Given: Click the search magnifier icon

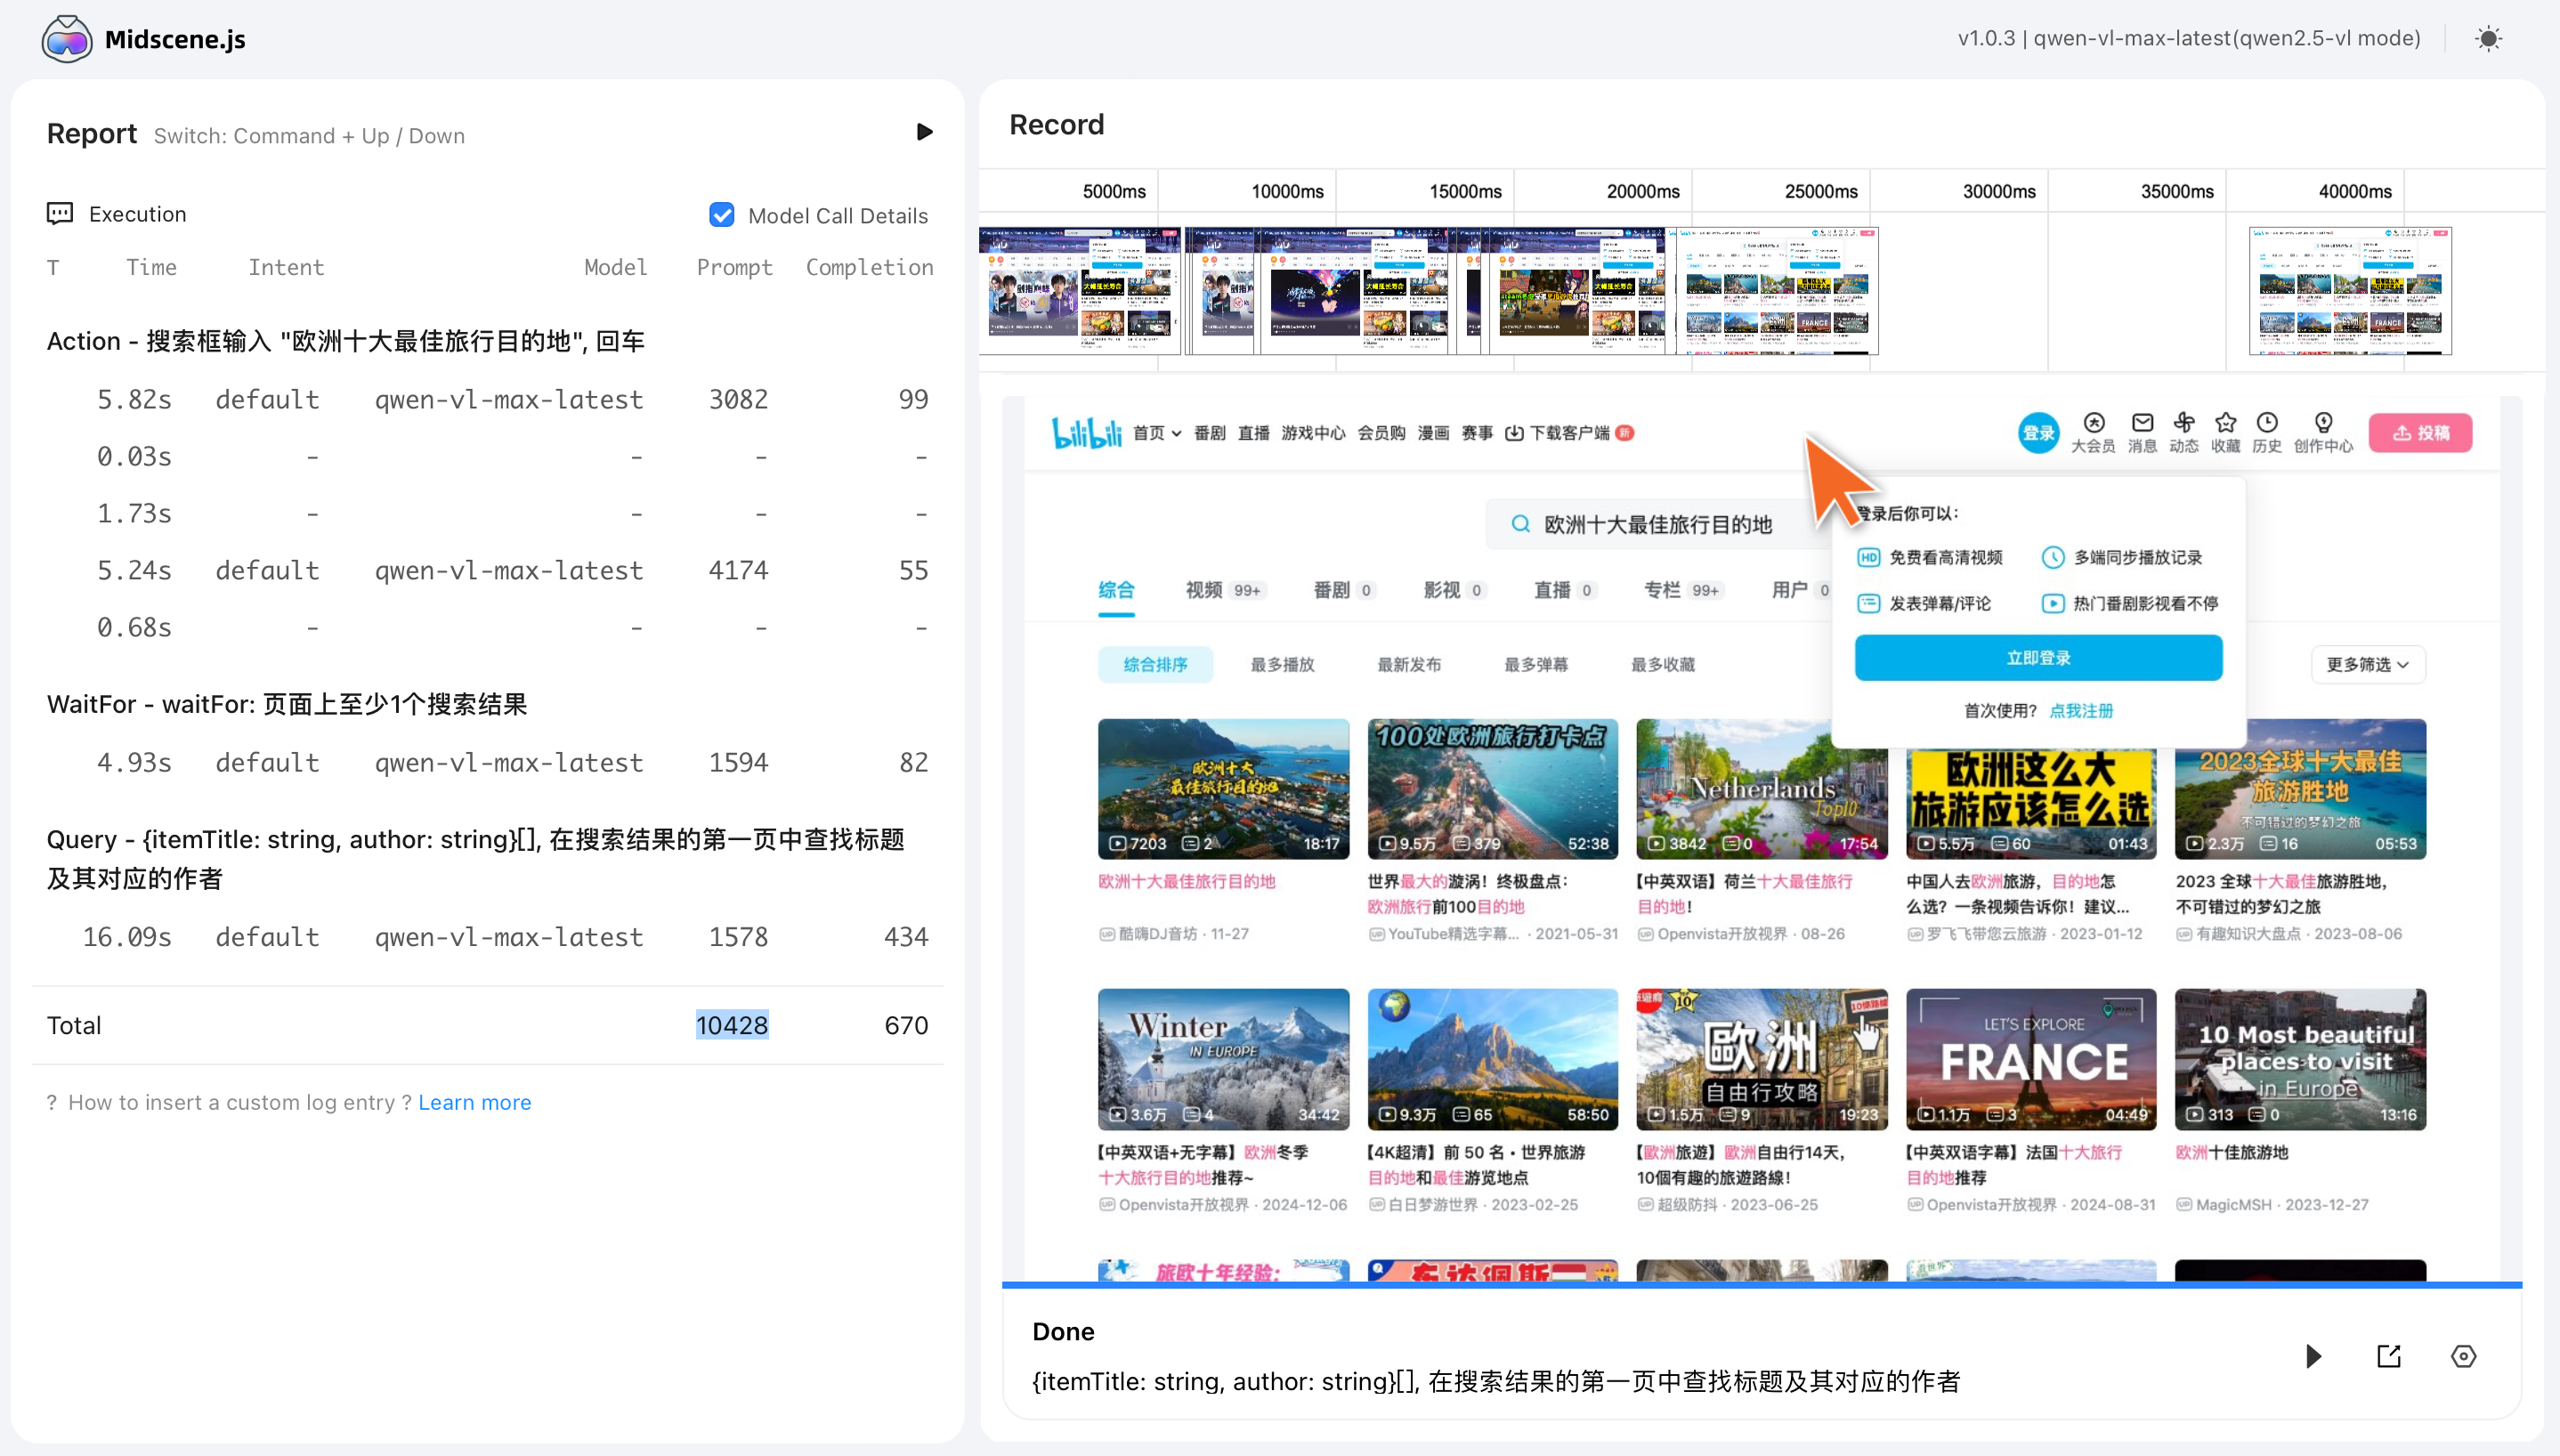Looking at the screenshot, I should click(x=1520, y=524).
